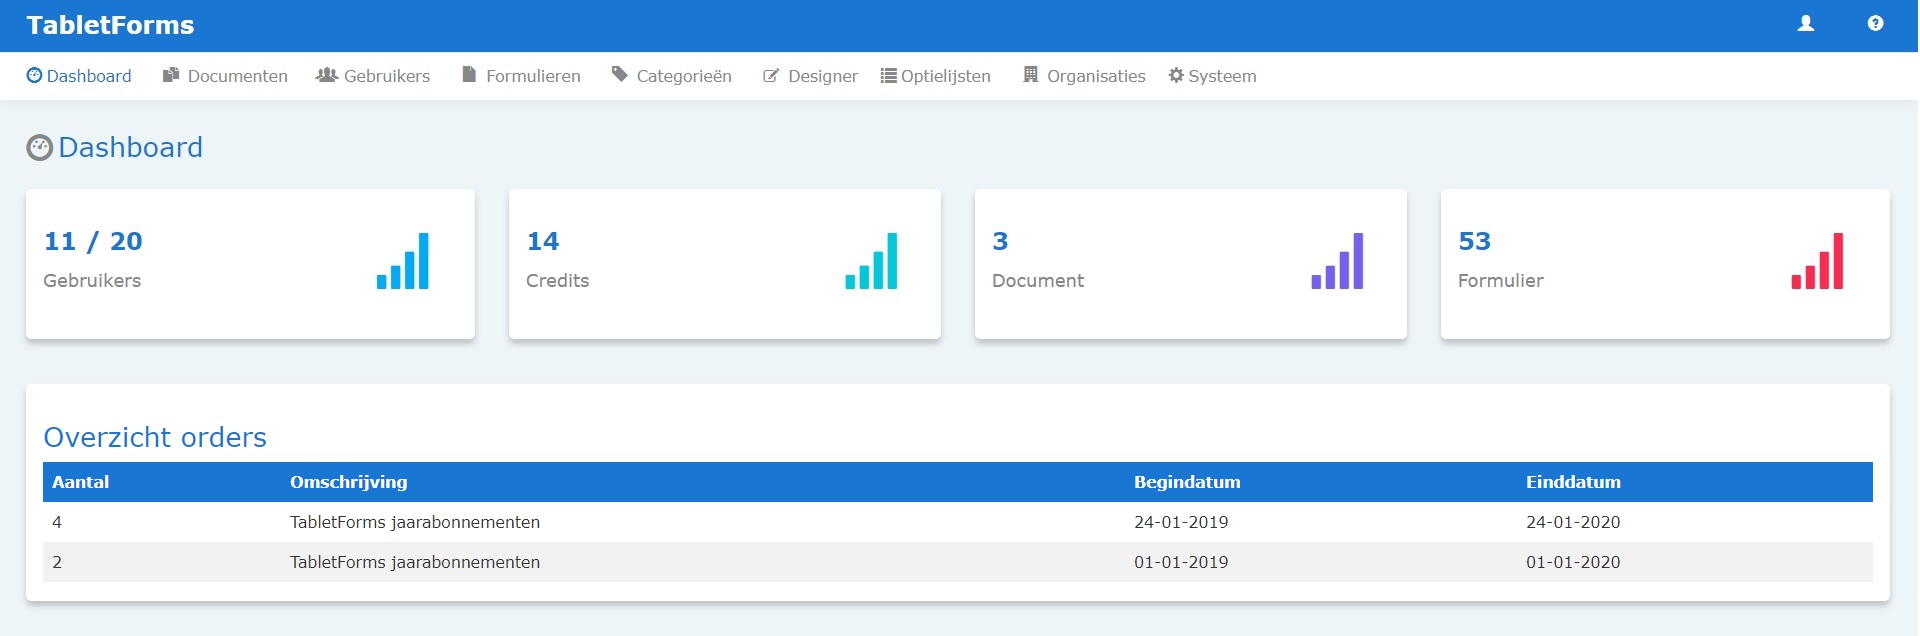Image resolution: width=1920 pixels, height=636 pixels.
Task: Click end date 01-01-2020
Action: (x=1573, y=562)
